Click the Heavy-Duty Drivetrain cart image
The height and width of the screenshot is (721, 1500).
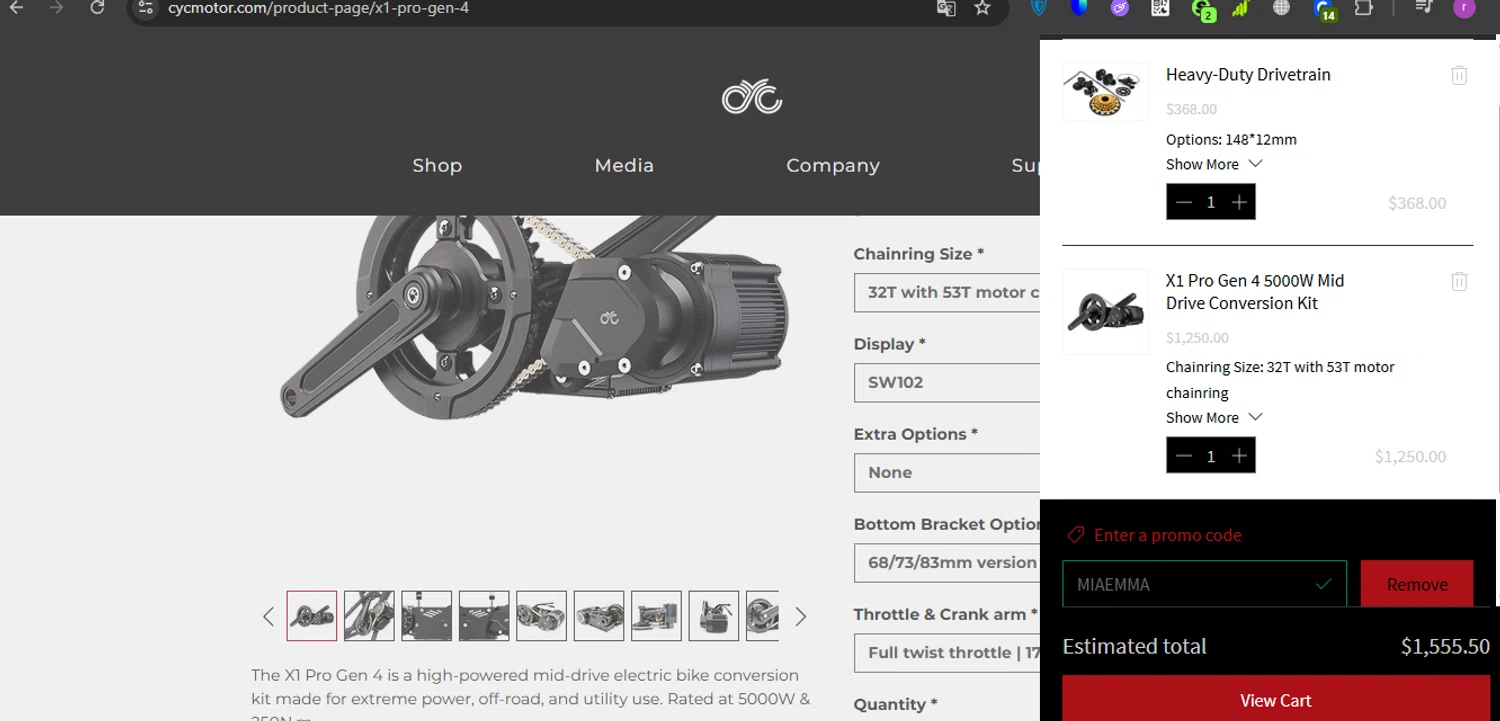click(1105, 92)
